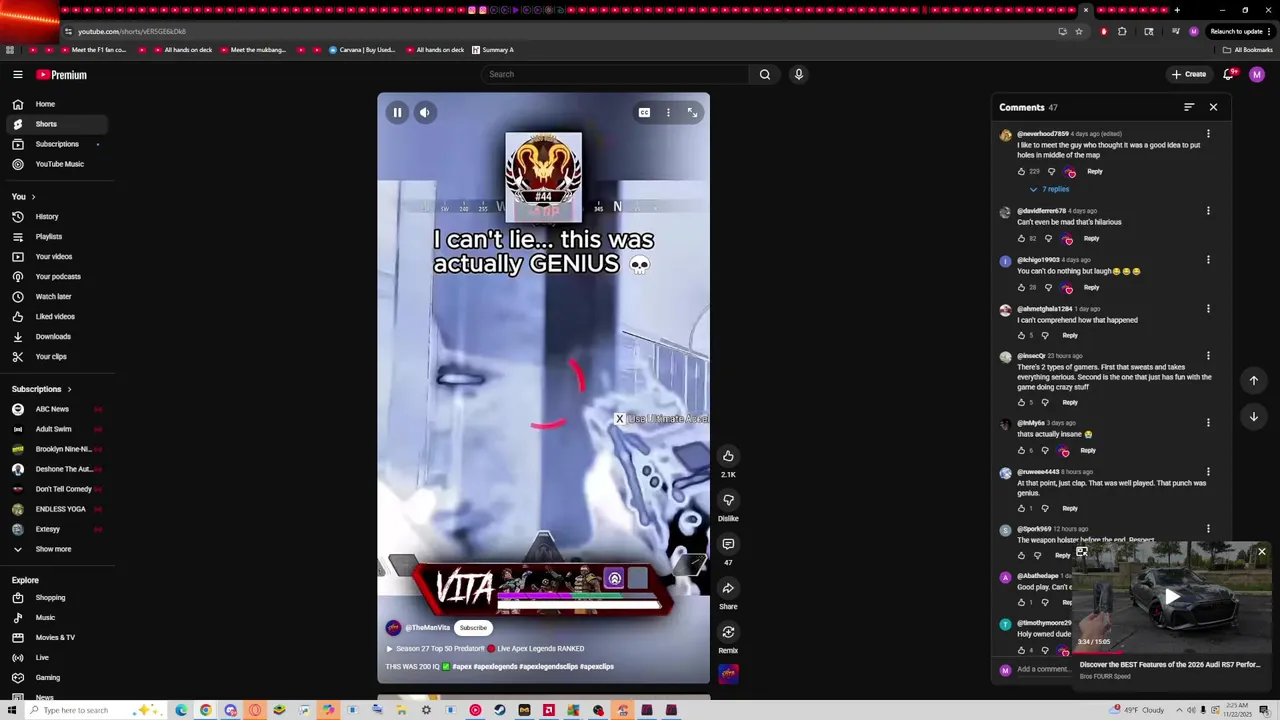Enter fullscreen for the Short

coord(692,113)
